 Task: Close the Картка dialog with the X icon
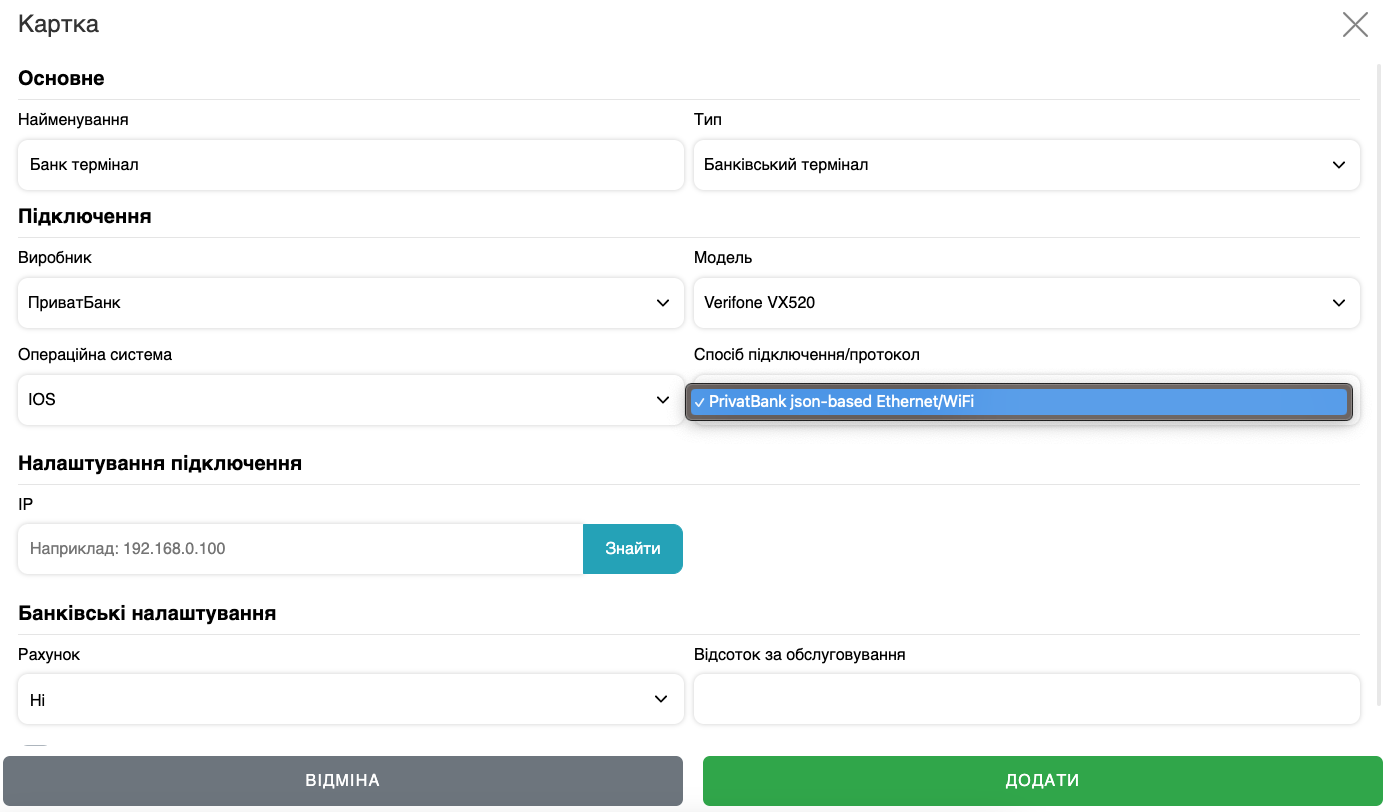(1355, 25)
